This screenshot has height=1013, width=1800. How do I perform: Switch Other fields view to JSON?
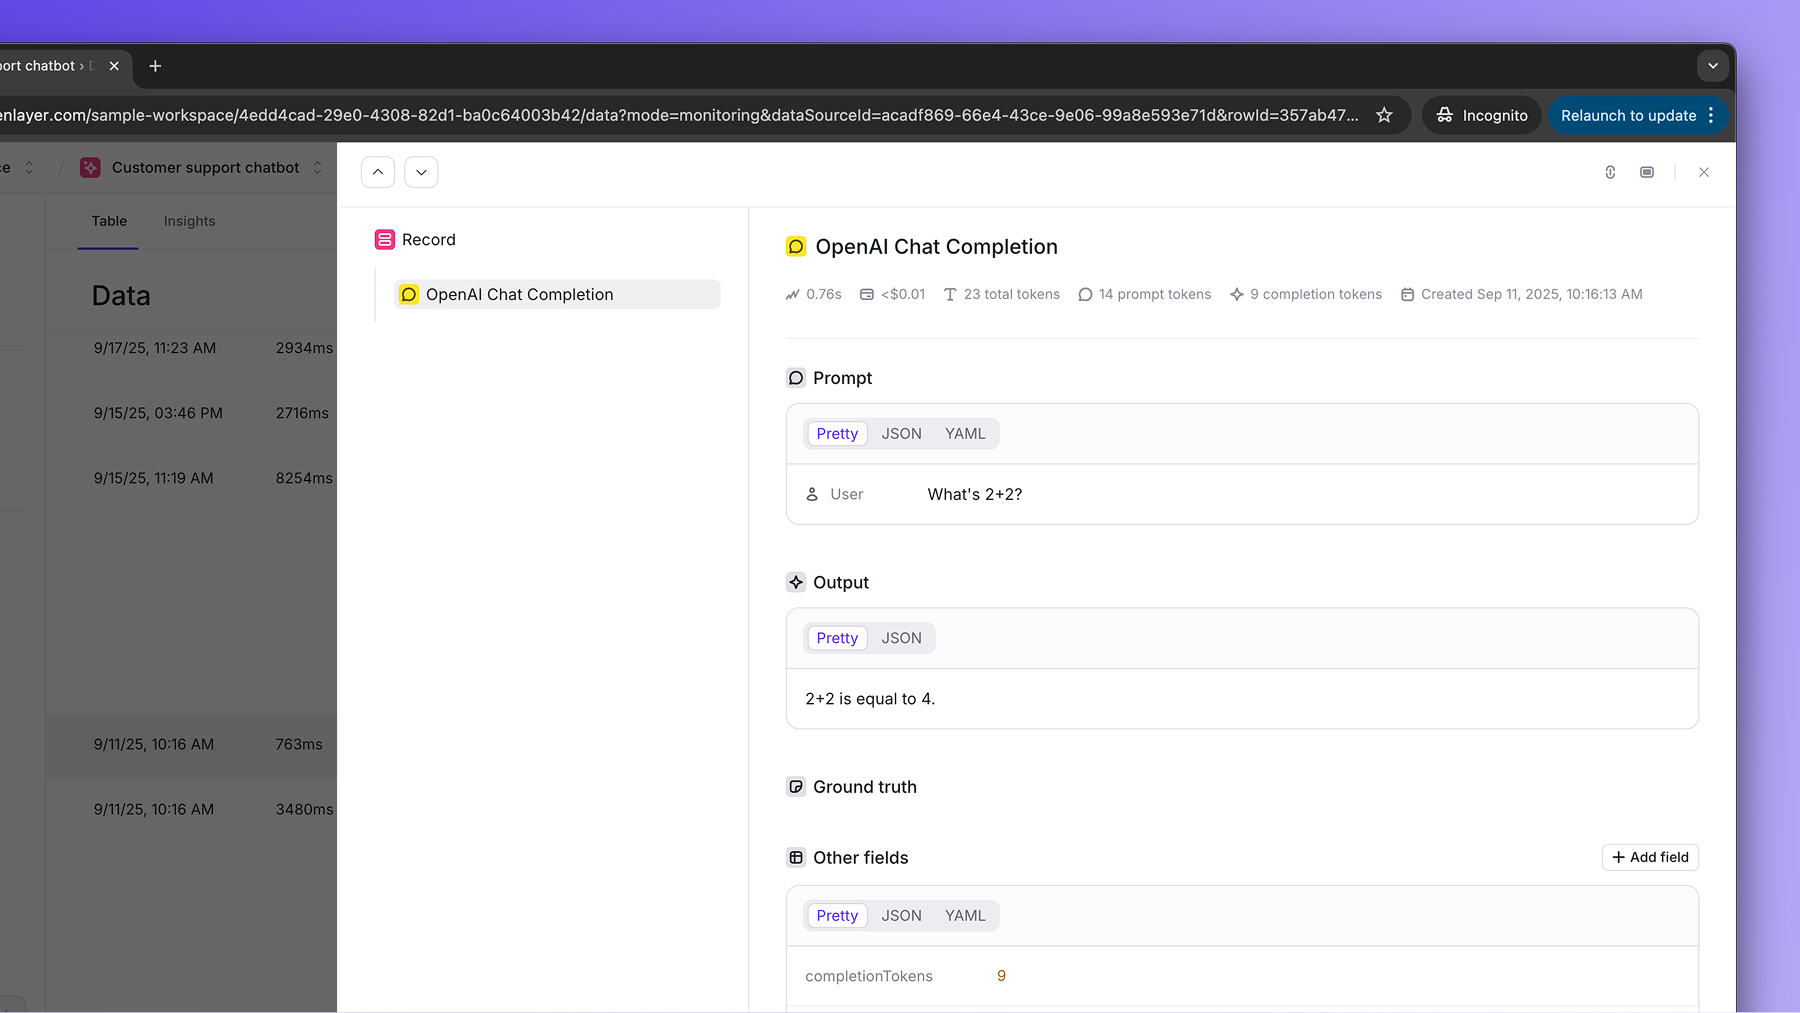coord(901,916)
